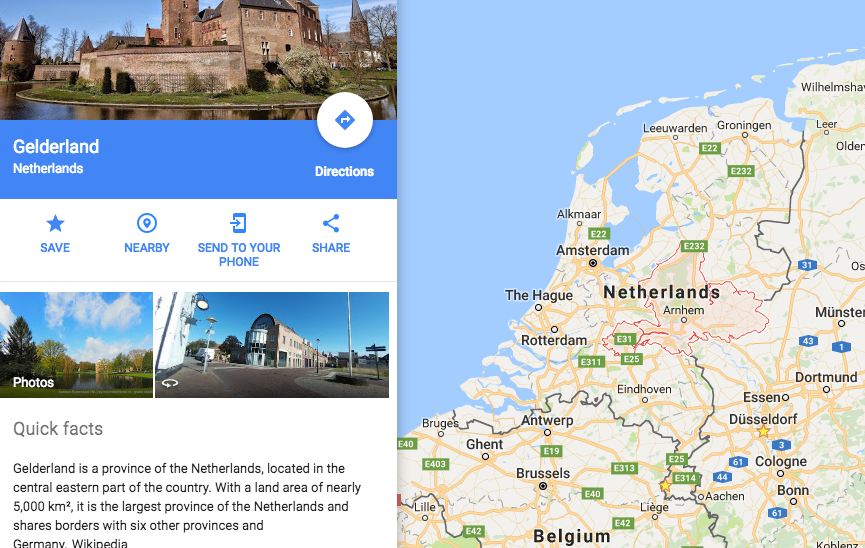Viewport: 865px width, 548px height.
Task: Open Nearby search pin icon
Action: pyautogui.click(x=147, y=224)
